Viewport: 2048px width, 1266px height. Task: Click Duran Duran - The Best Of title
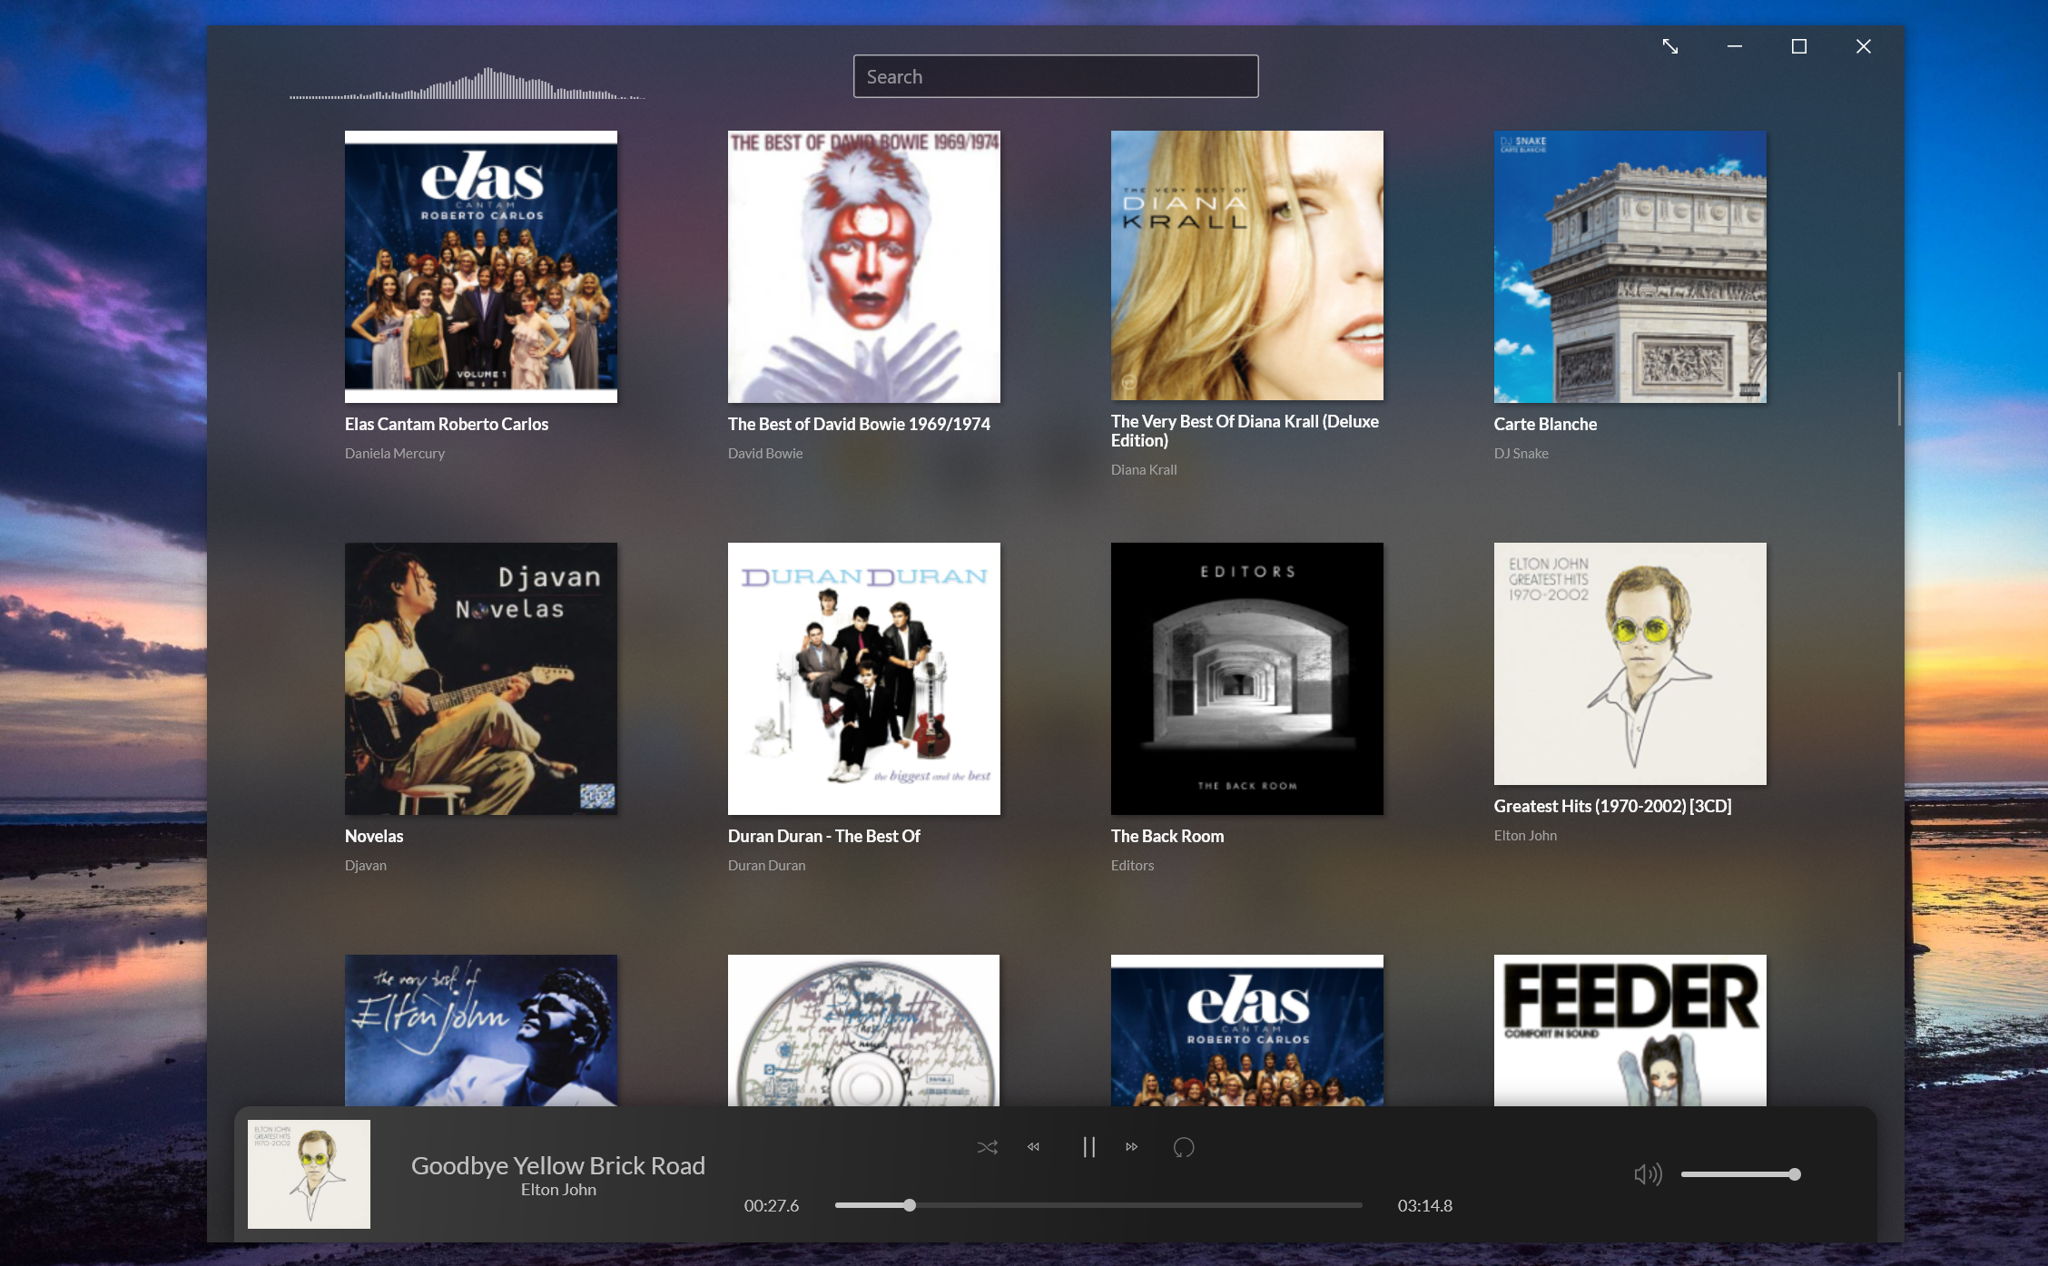click(x=824, y=836)
